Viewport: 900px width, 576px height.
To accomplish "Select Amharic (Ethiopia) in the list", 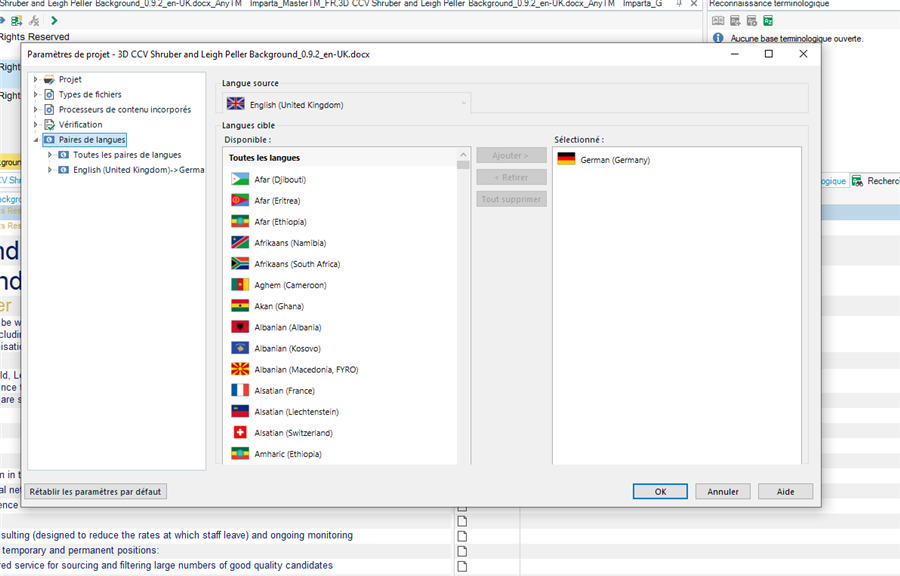I will 288,454.
